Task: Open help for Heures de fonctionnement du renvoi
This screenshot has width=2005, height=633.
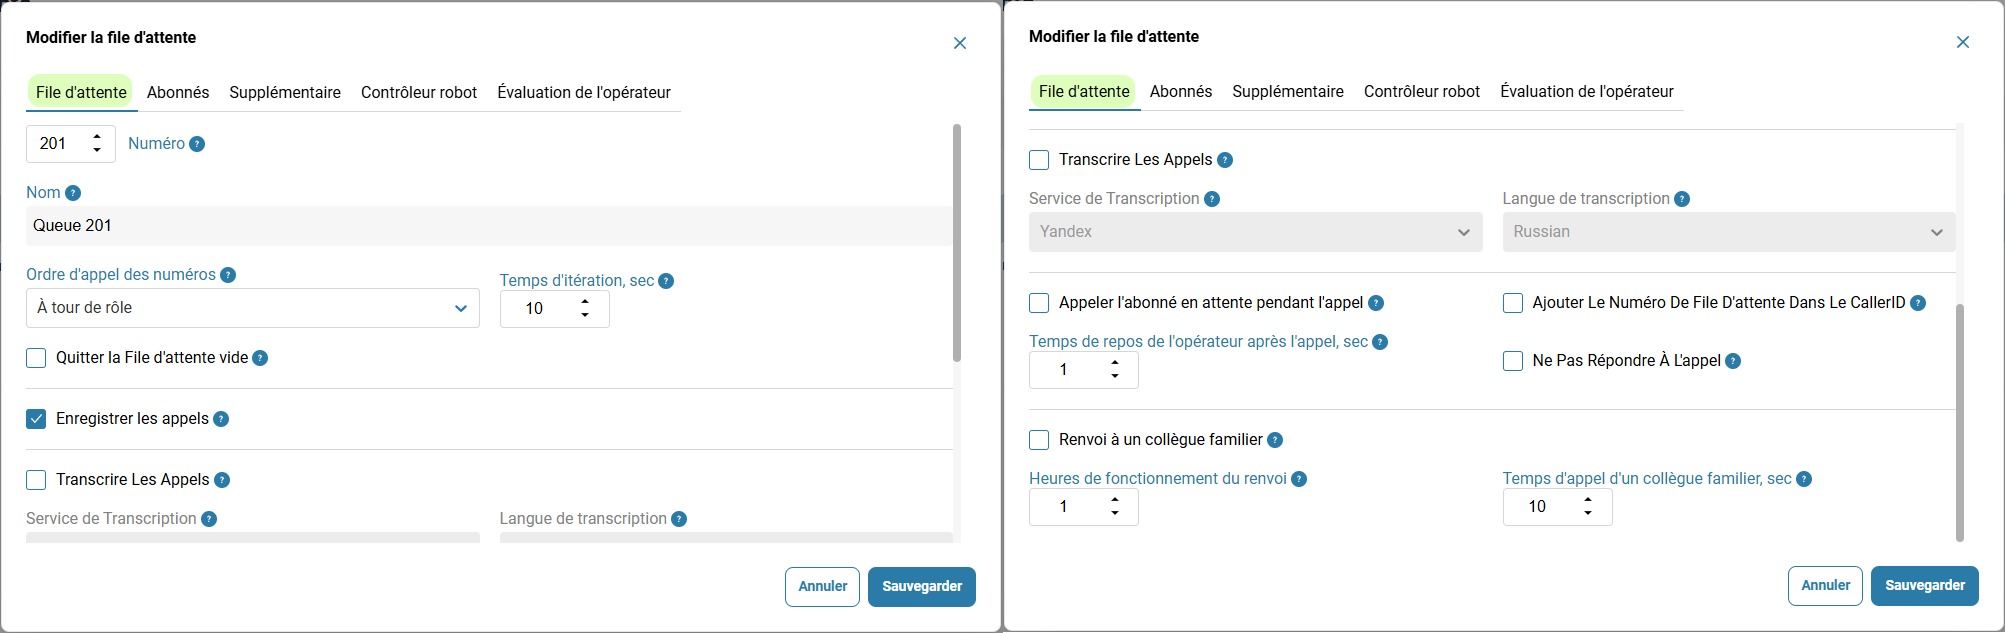Action: click(x=1299, y=479)
